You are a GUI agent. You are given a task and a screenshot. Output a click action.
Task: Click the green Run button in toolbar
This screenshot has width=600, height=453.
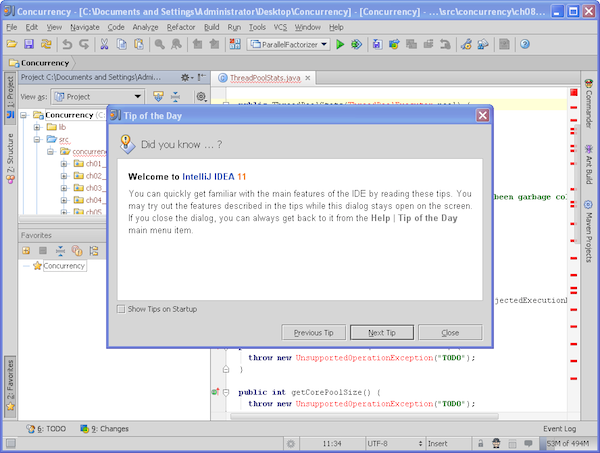[341, 45]
